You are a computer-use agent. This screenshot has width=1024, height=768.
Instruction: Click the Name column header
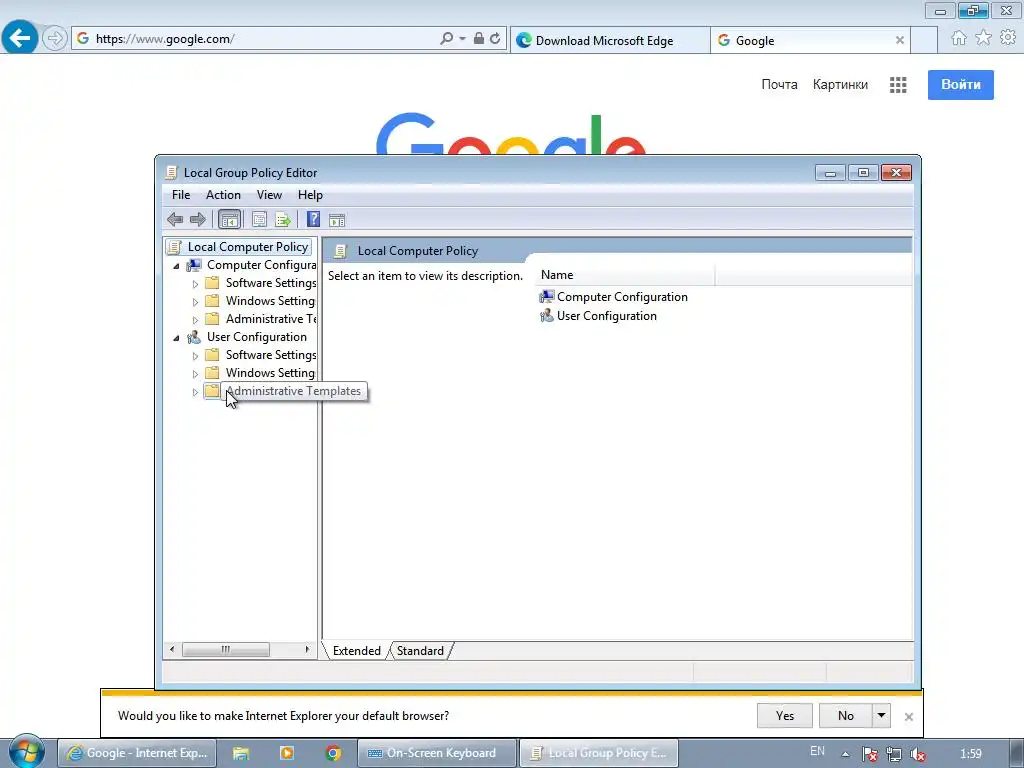click(x=625, y=275)
